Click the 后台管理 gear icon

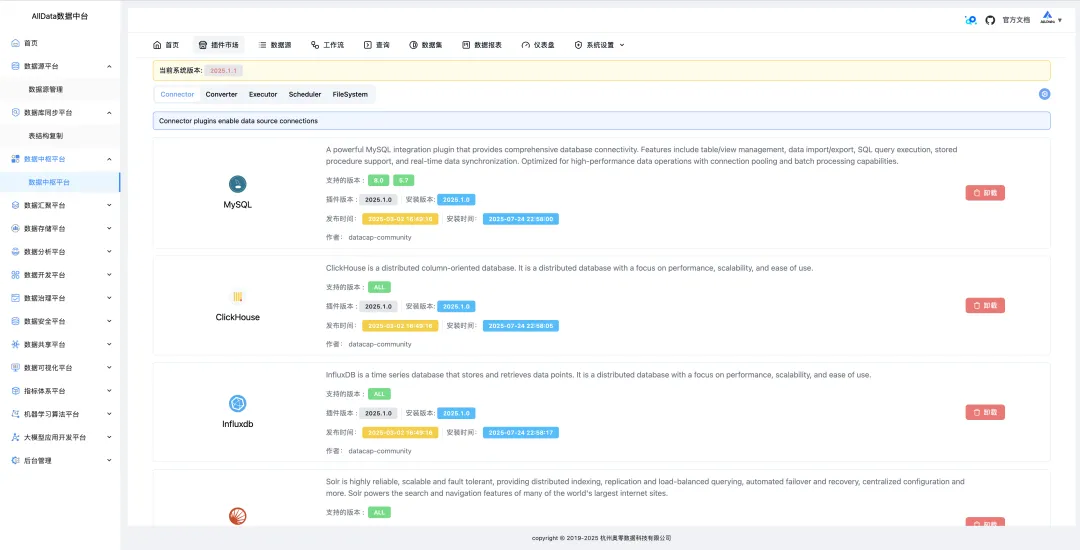point(15,461)
